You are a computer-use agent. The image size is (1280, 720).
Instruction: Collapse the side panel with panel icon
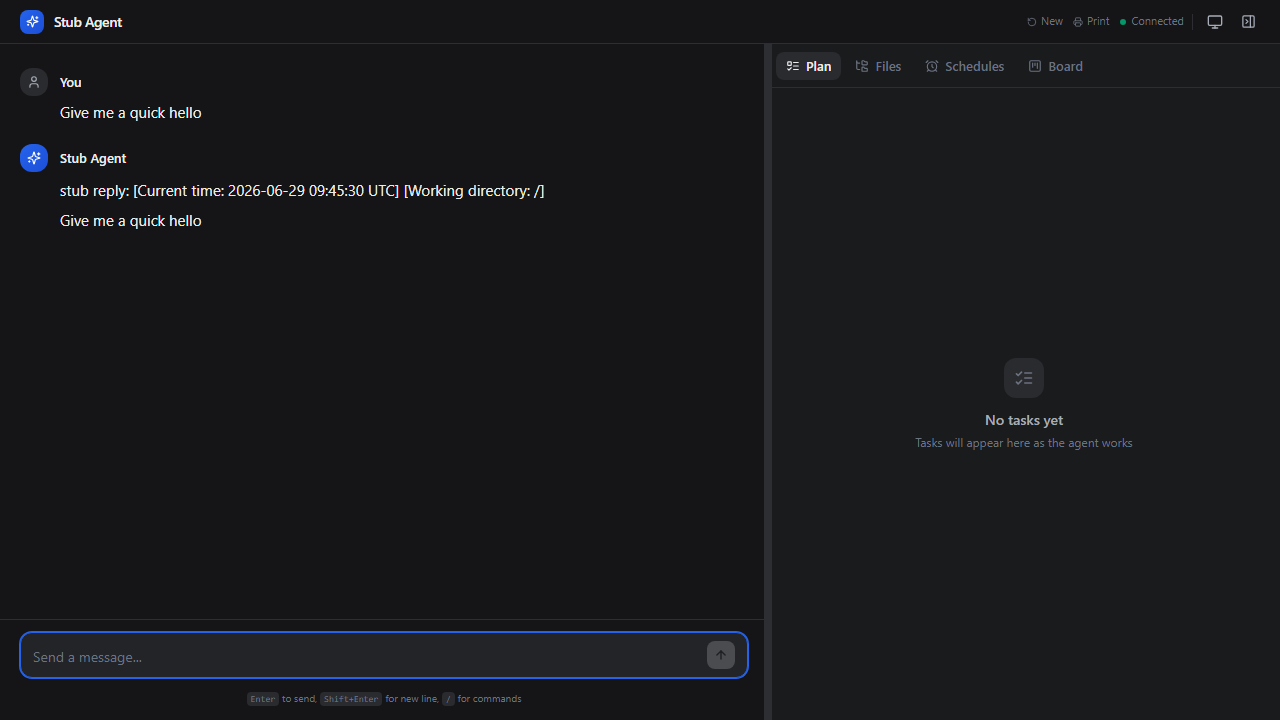pos(1248,21)
